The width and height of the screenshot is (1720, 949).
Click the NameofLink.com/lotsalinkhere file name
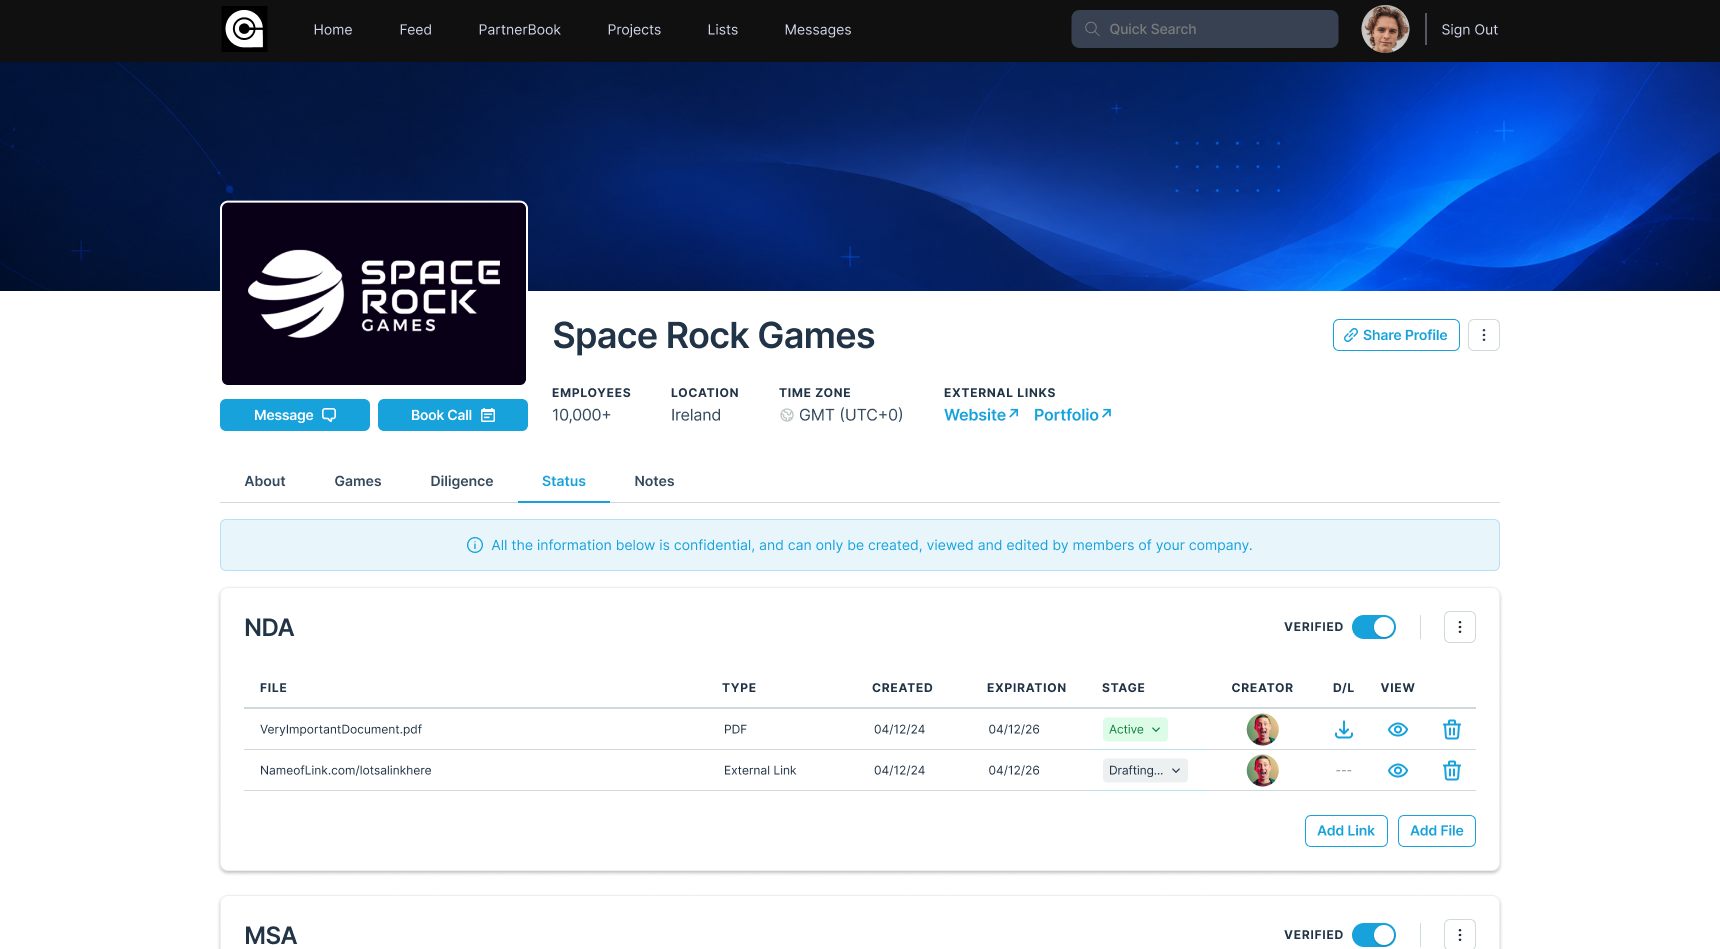tap(346, 771)
